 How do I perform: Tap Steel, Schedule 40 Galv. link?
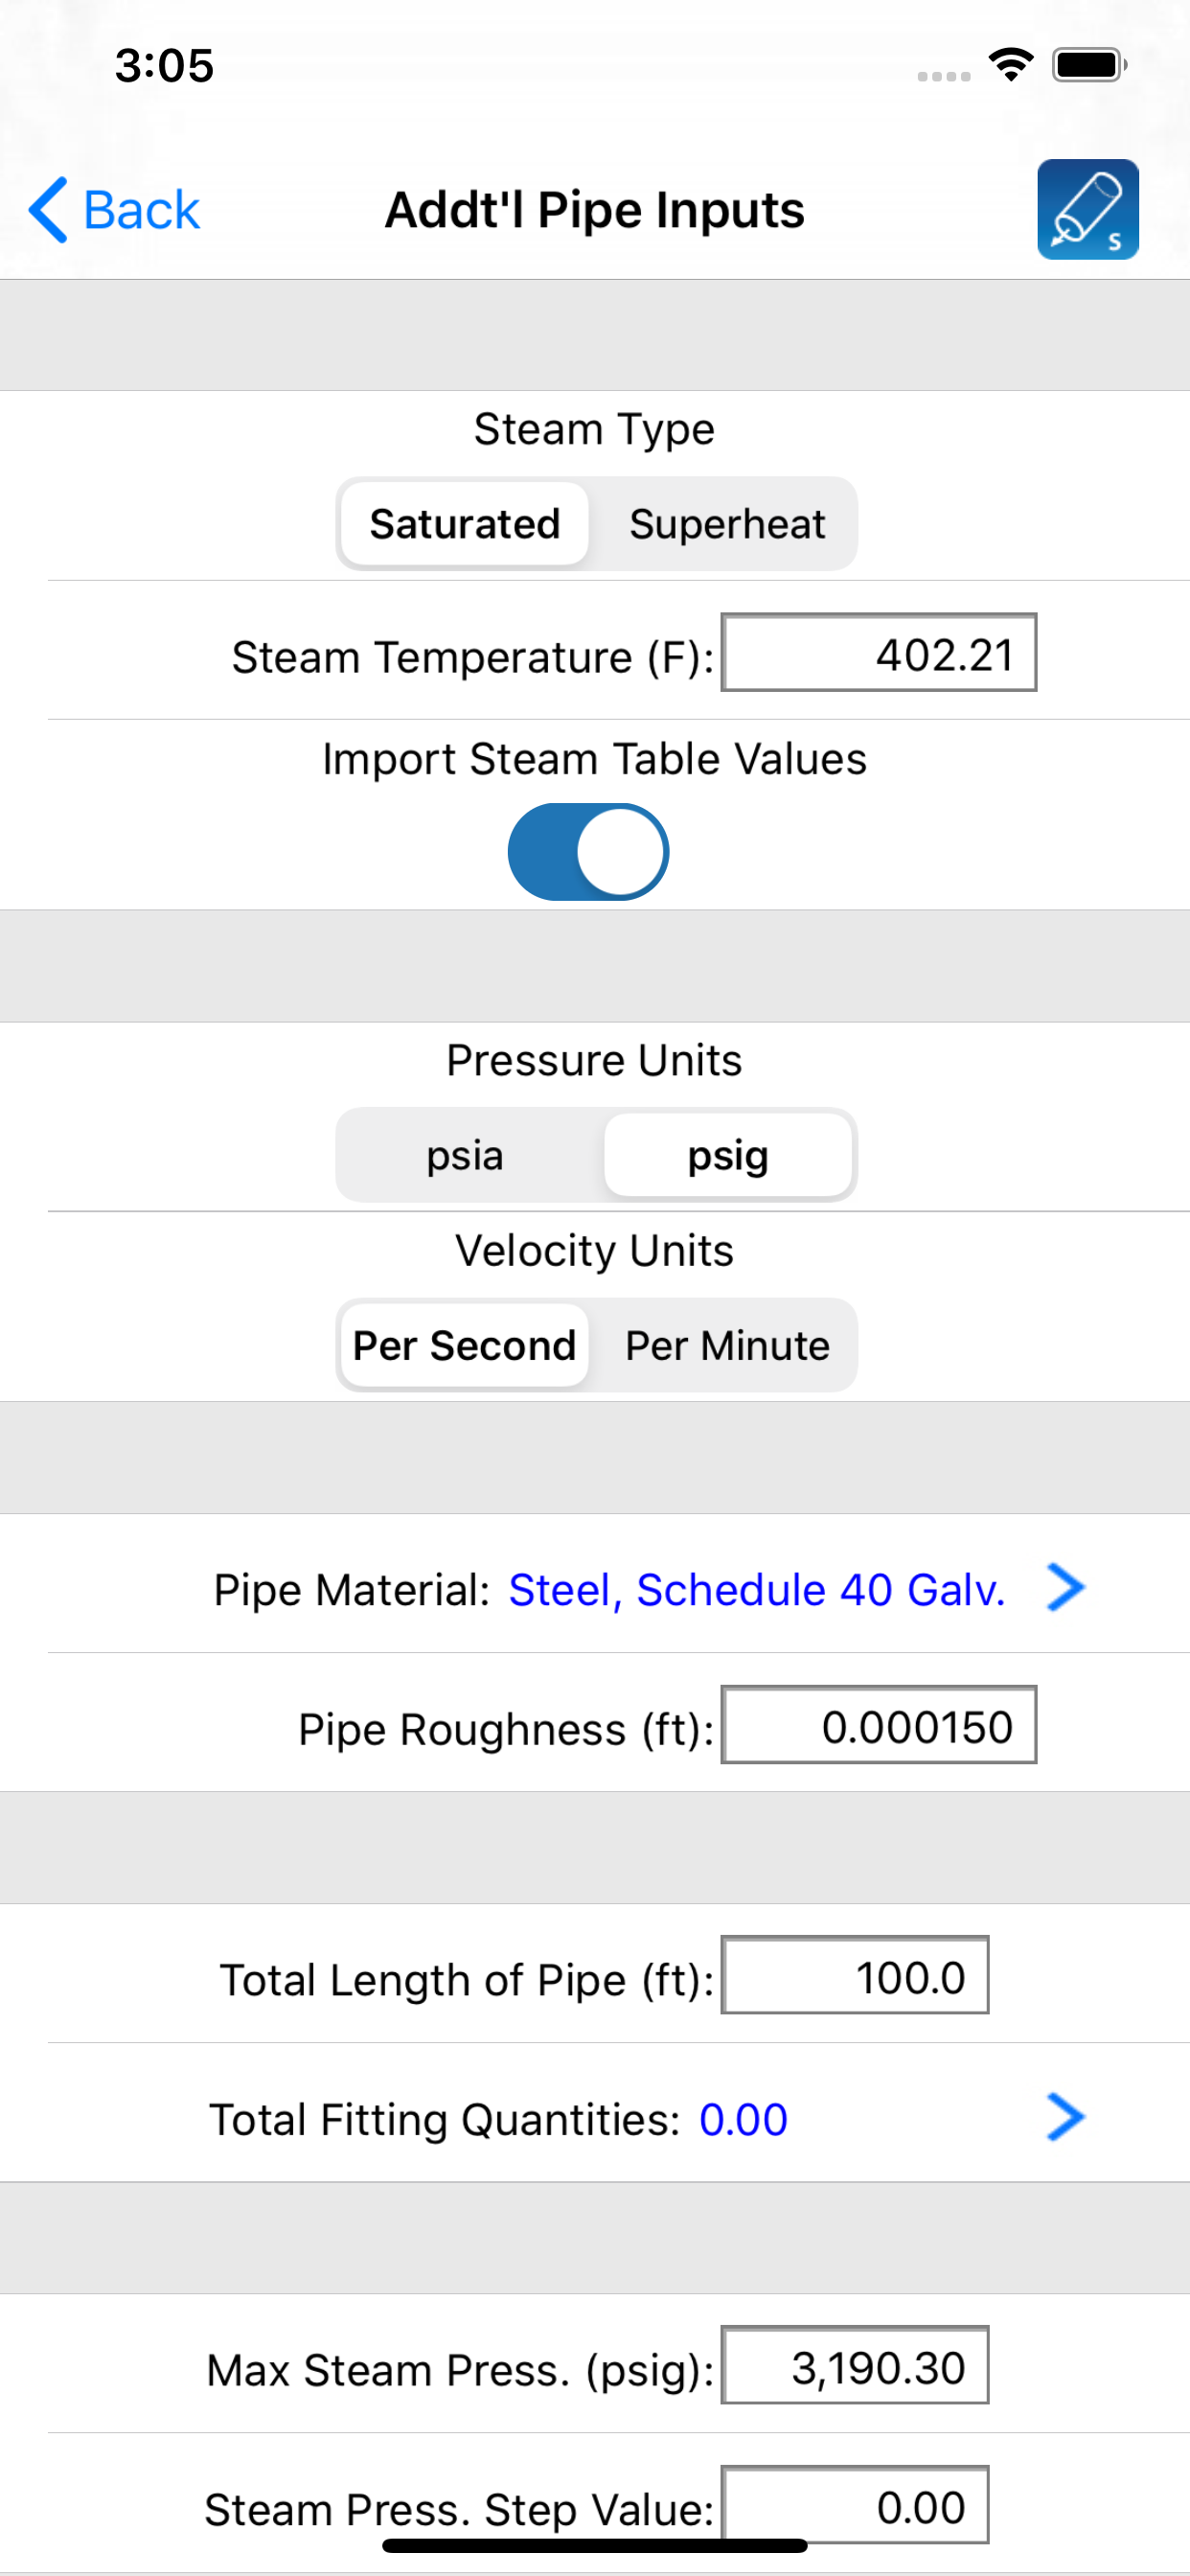click(x=757, y=1589)
